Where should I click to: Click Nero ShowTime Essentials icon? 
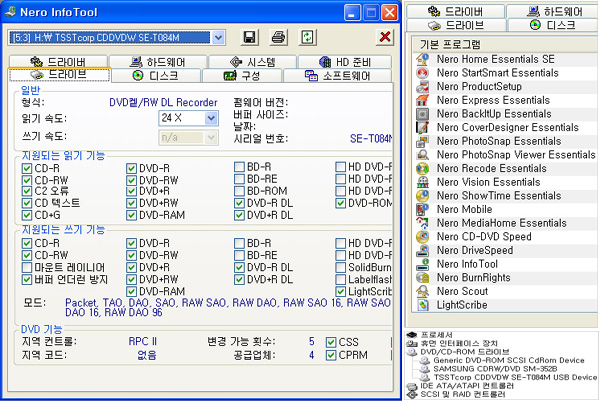pyautogui.click(x=422, y=196)
